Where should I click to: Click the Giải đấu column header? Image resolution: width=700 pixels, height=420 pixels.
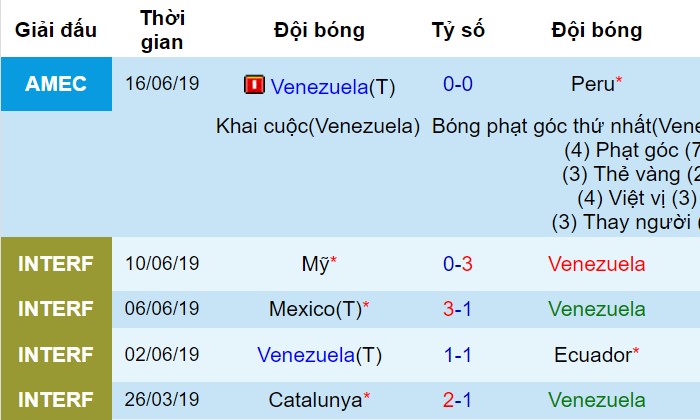pos(56,30)
